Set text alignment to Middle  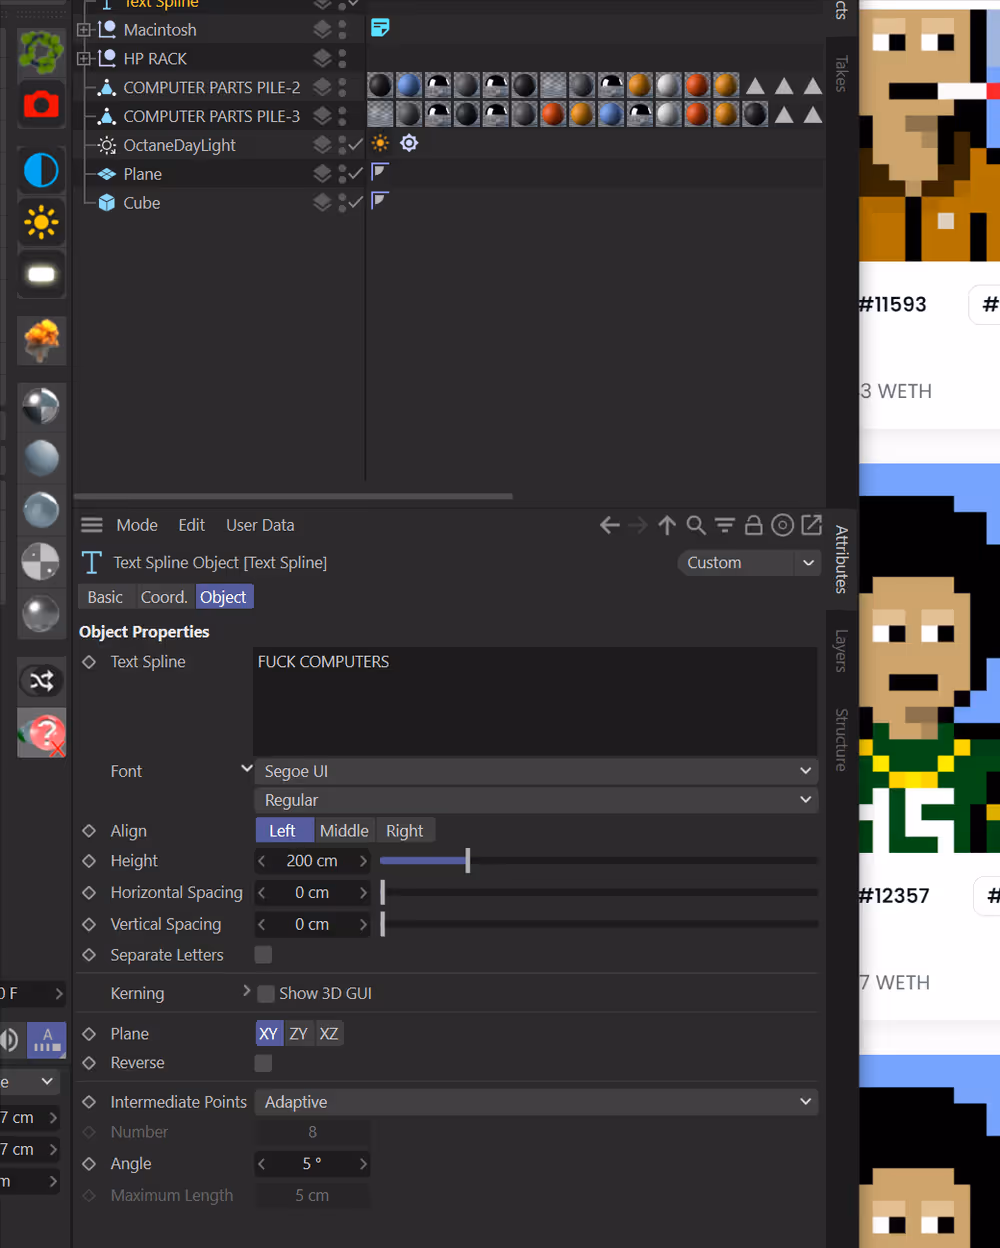click(344, 831)
